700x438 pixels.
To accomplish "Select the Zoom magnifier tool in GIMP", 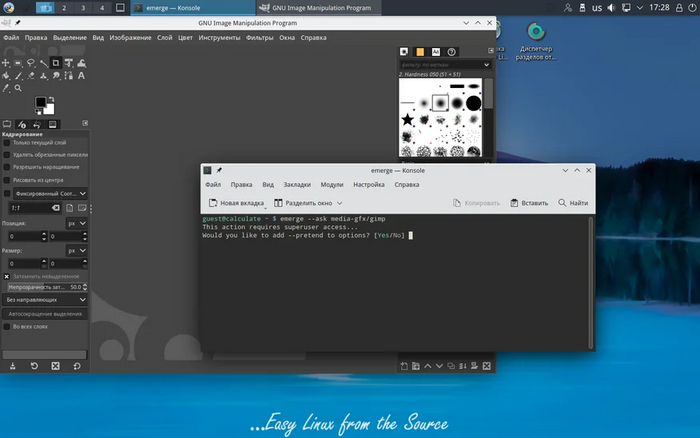I will tap(18, 88).
